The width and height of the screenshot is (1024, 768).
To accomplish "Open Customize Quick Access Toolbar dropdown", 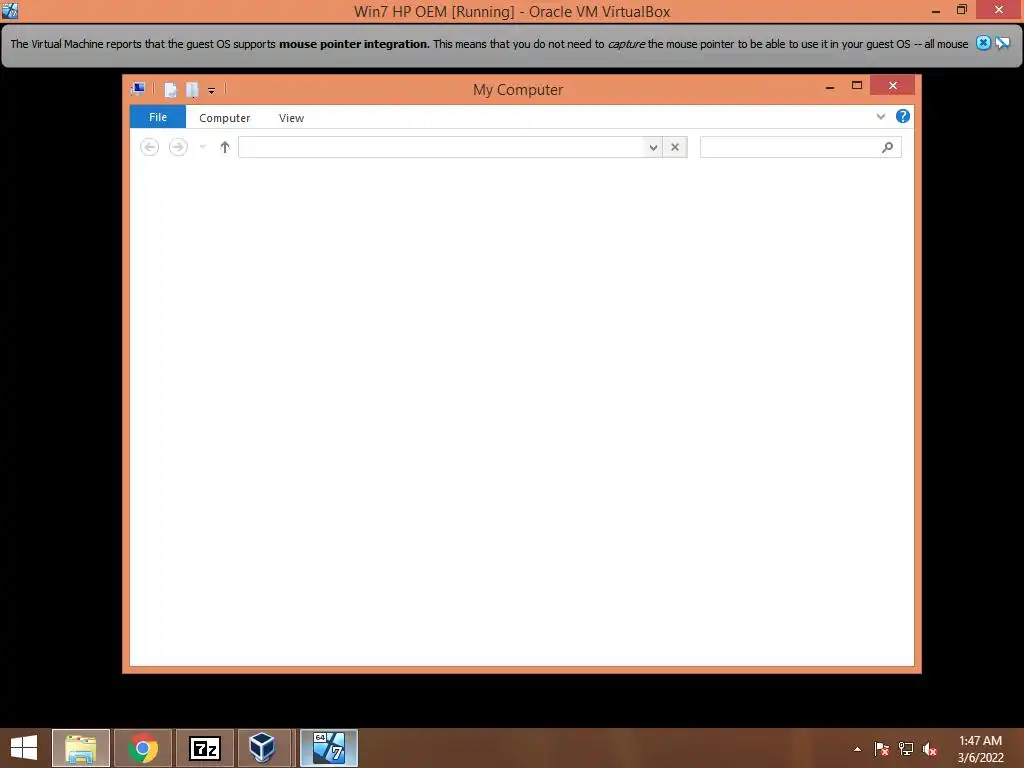I will click(x=212, y=91).
